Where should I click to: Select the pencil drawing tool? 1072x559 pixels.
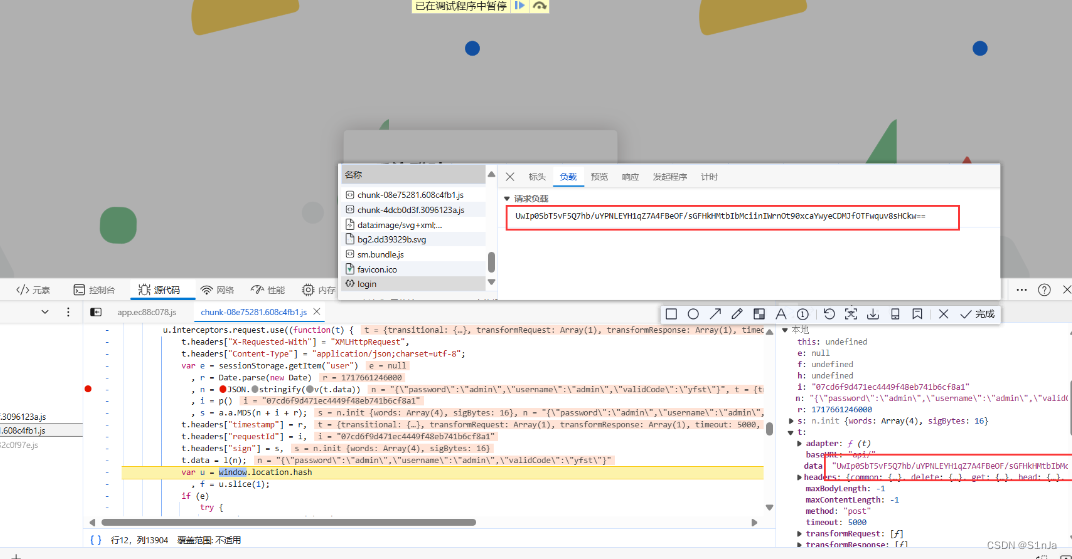737,314
